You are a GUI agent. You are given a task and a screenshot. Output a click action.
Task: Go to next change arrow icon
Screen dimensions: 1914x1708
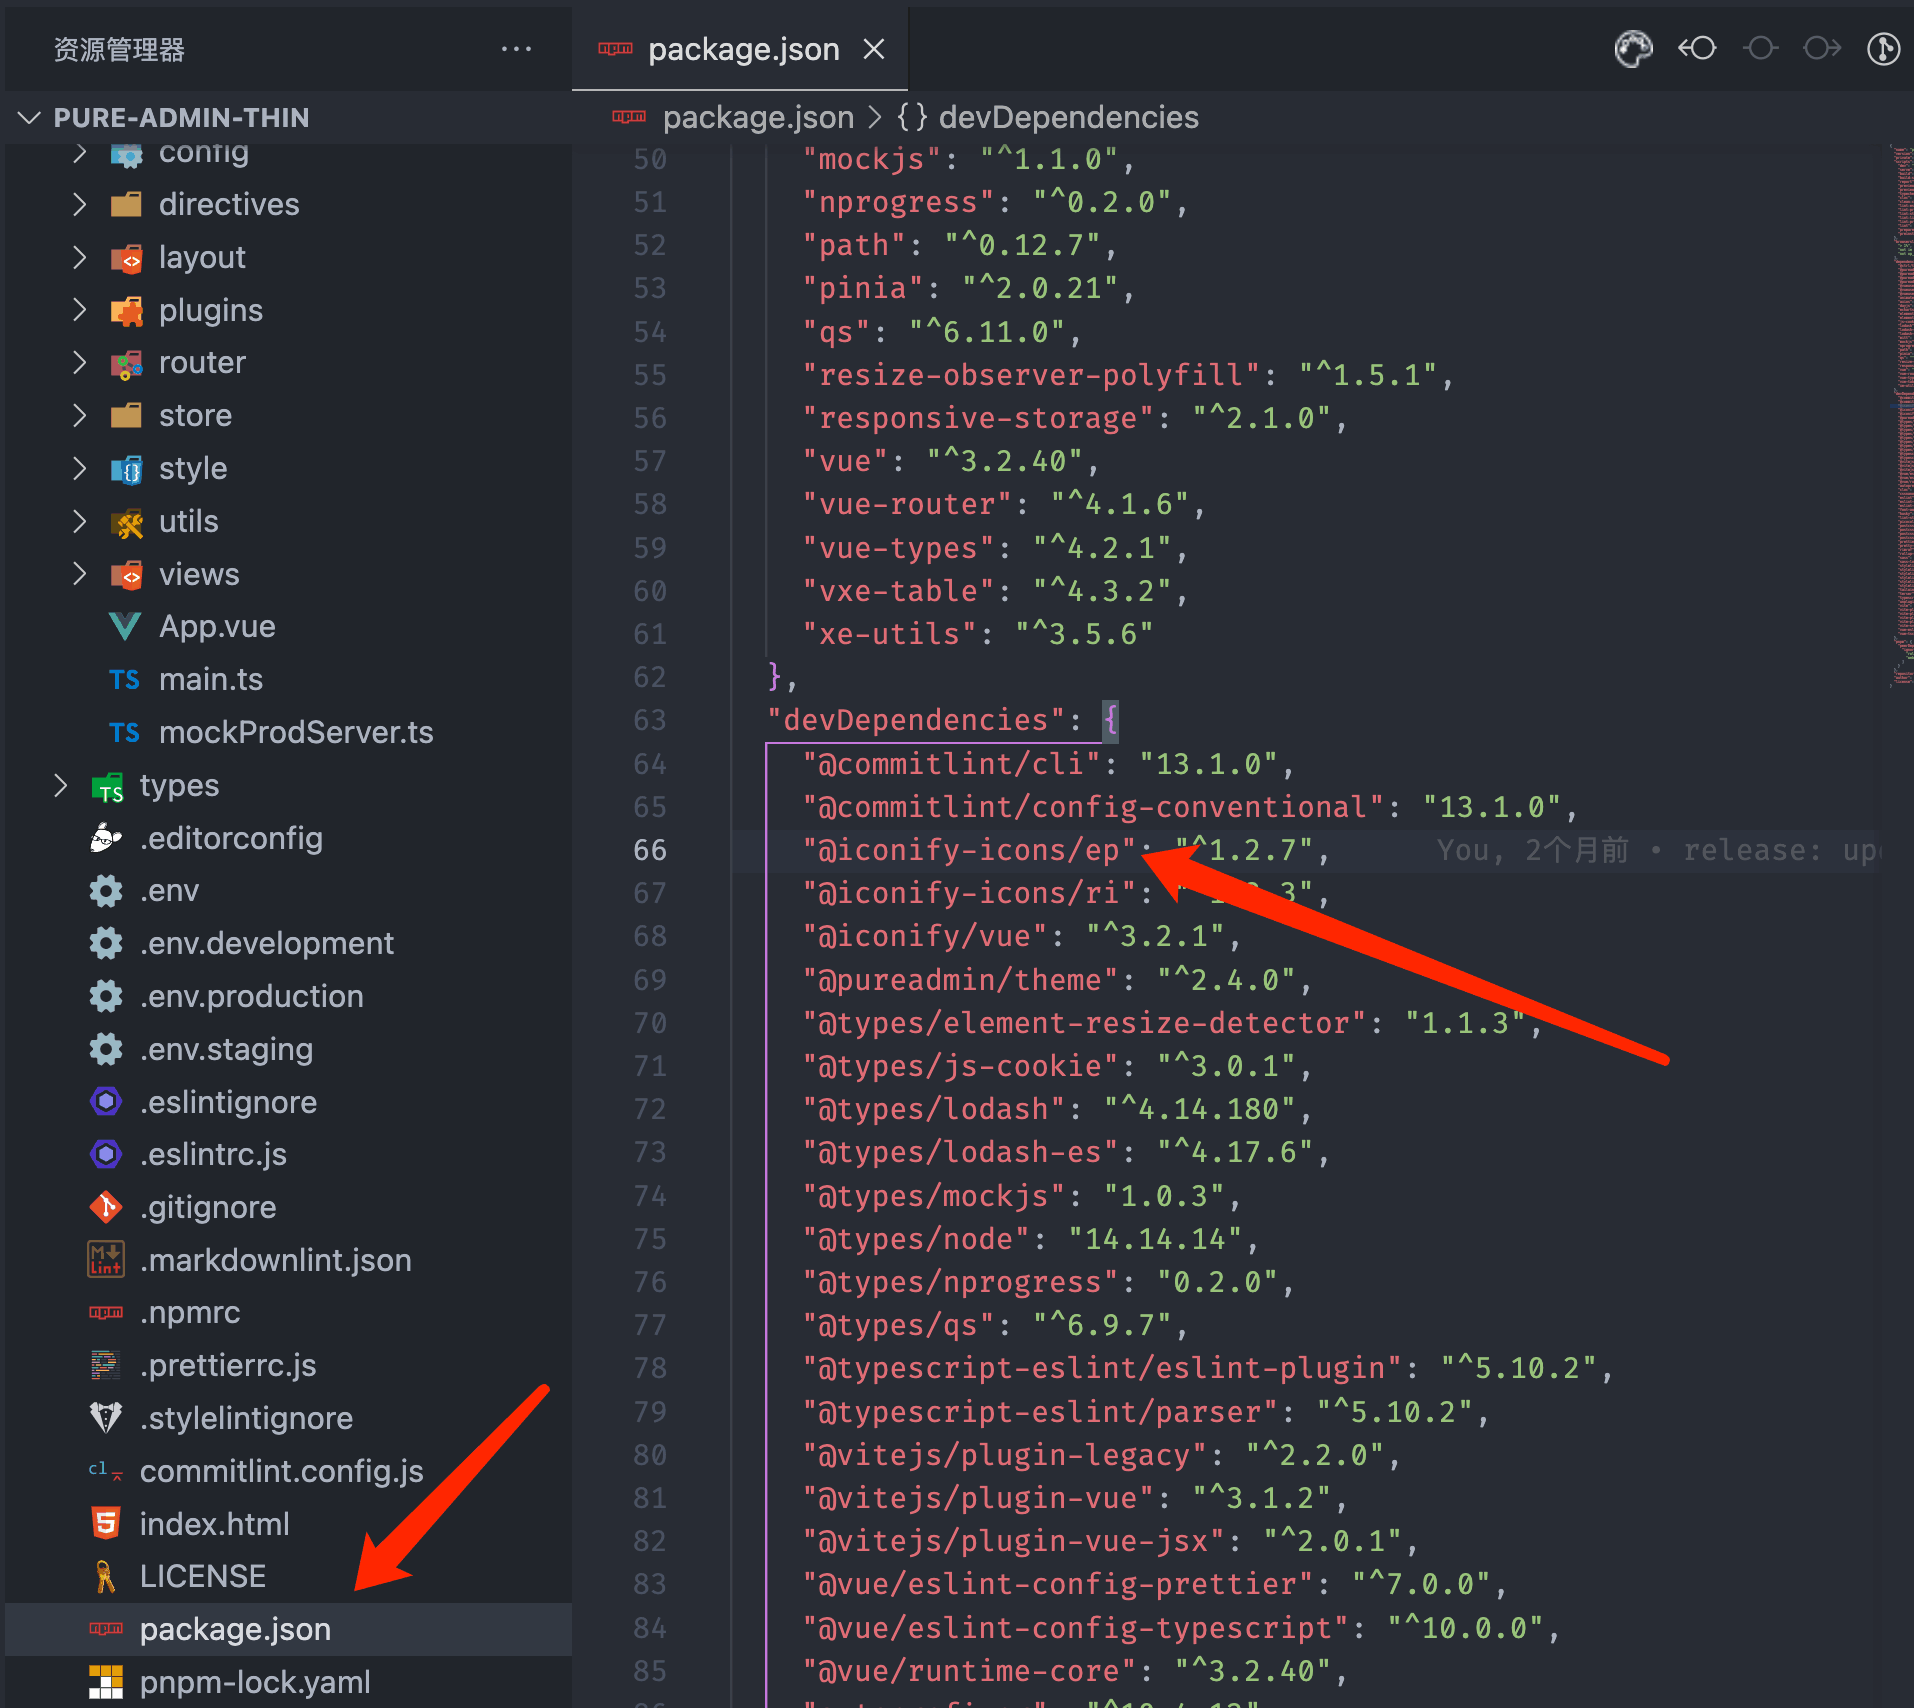(x=1822, y=48)
